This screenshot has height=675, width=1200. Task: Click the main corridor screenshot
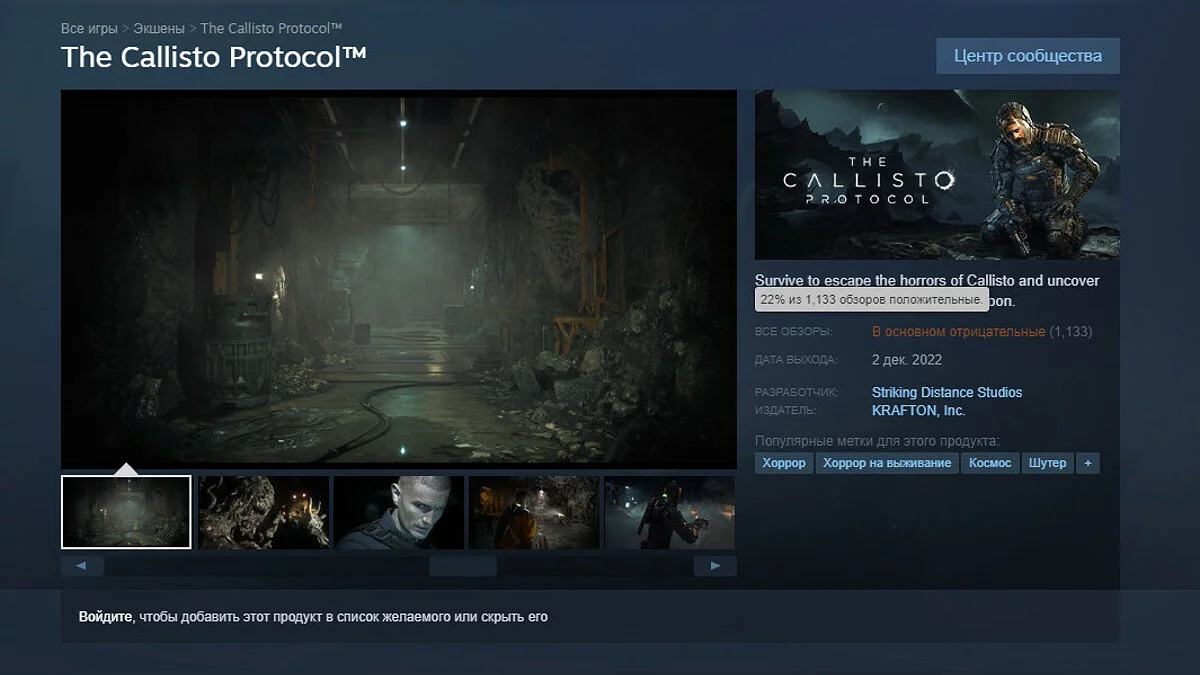tap(399, 278)
